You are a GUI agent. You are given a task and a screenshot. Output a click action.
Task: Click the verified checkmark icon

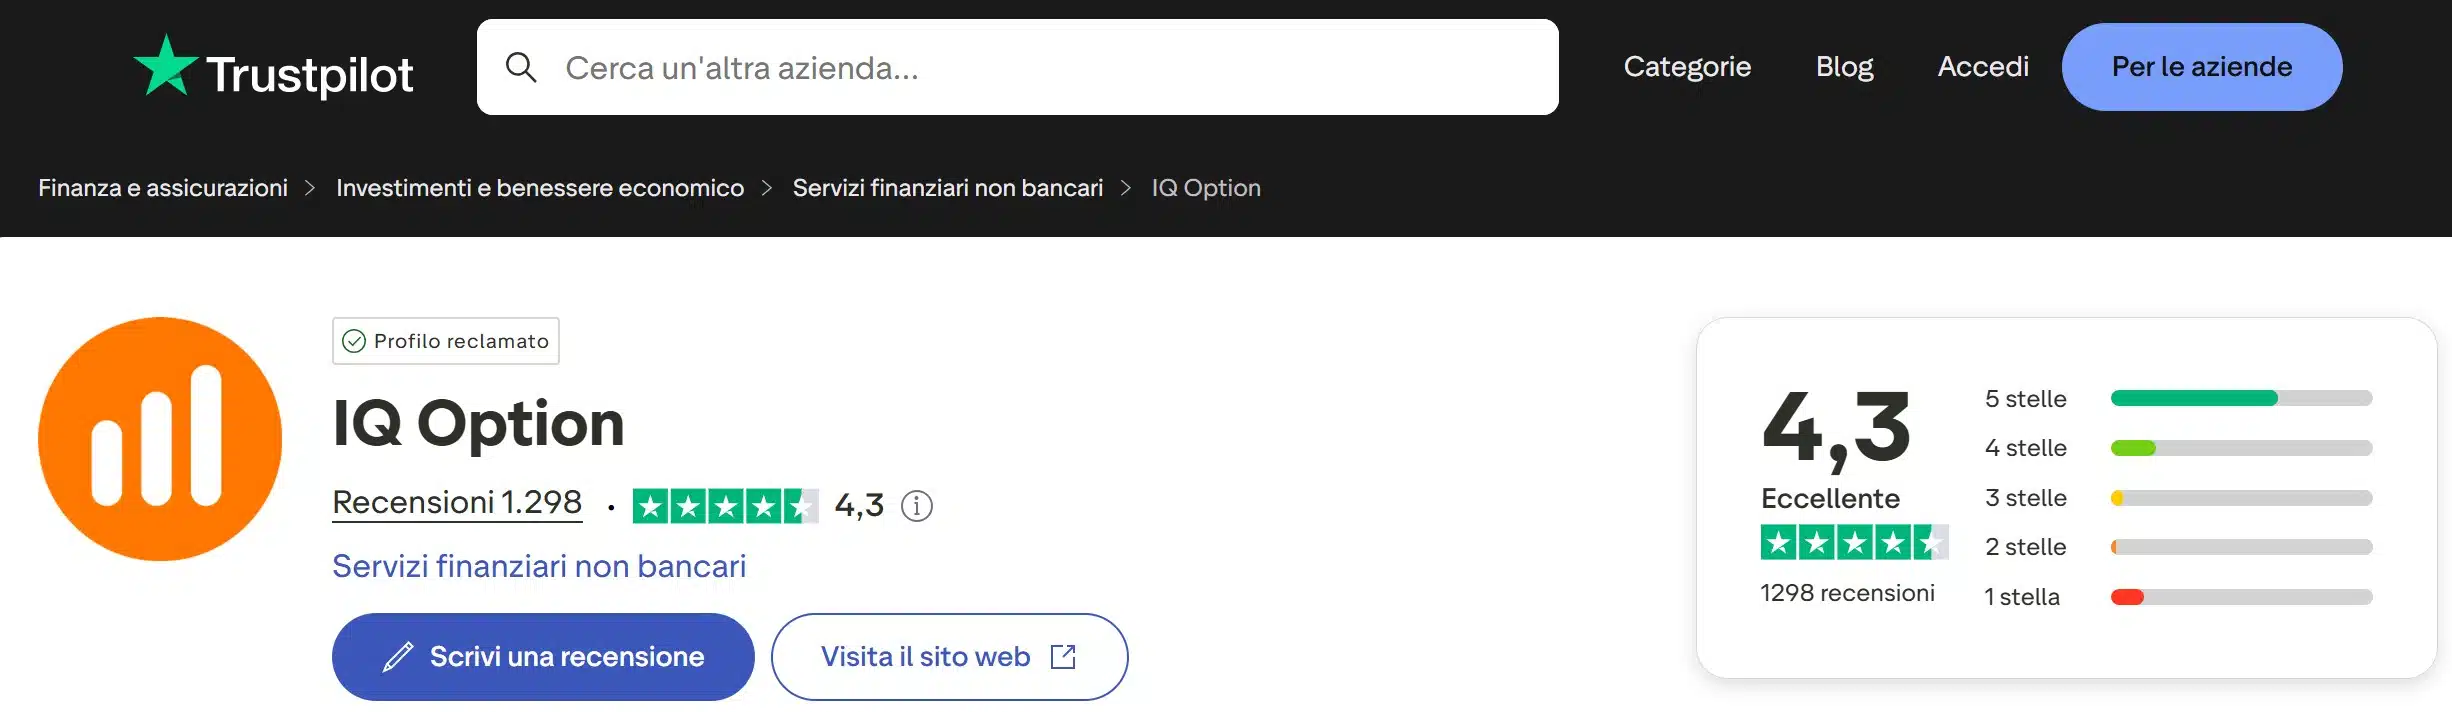pos(354,342)
